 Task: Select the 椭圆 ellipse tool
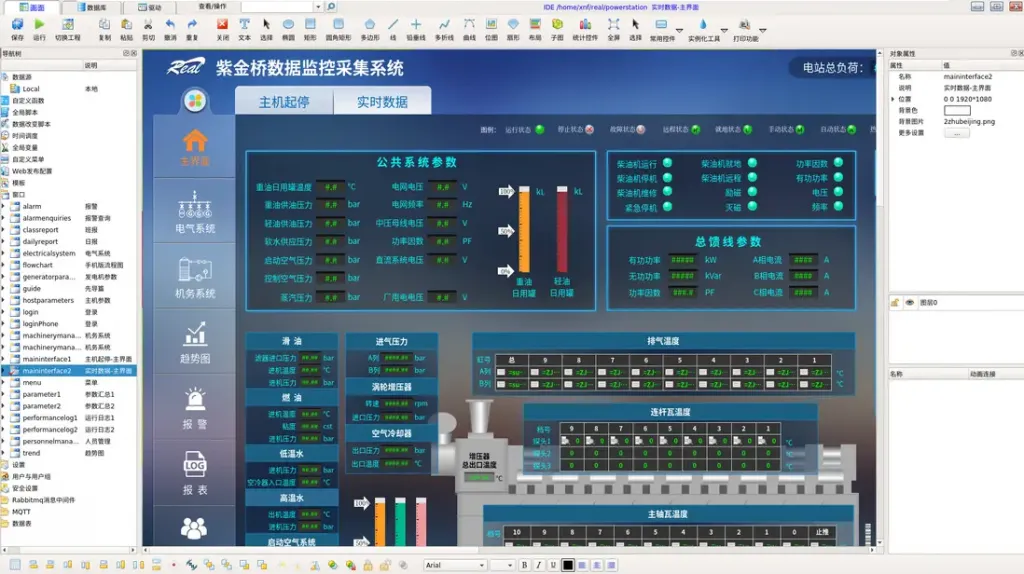click(288, 24)
